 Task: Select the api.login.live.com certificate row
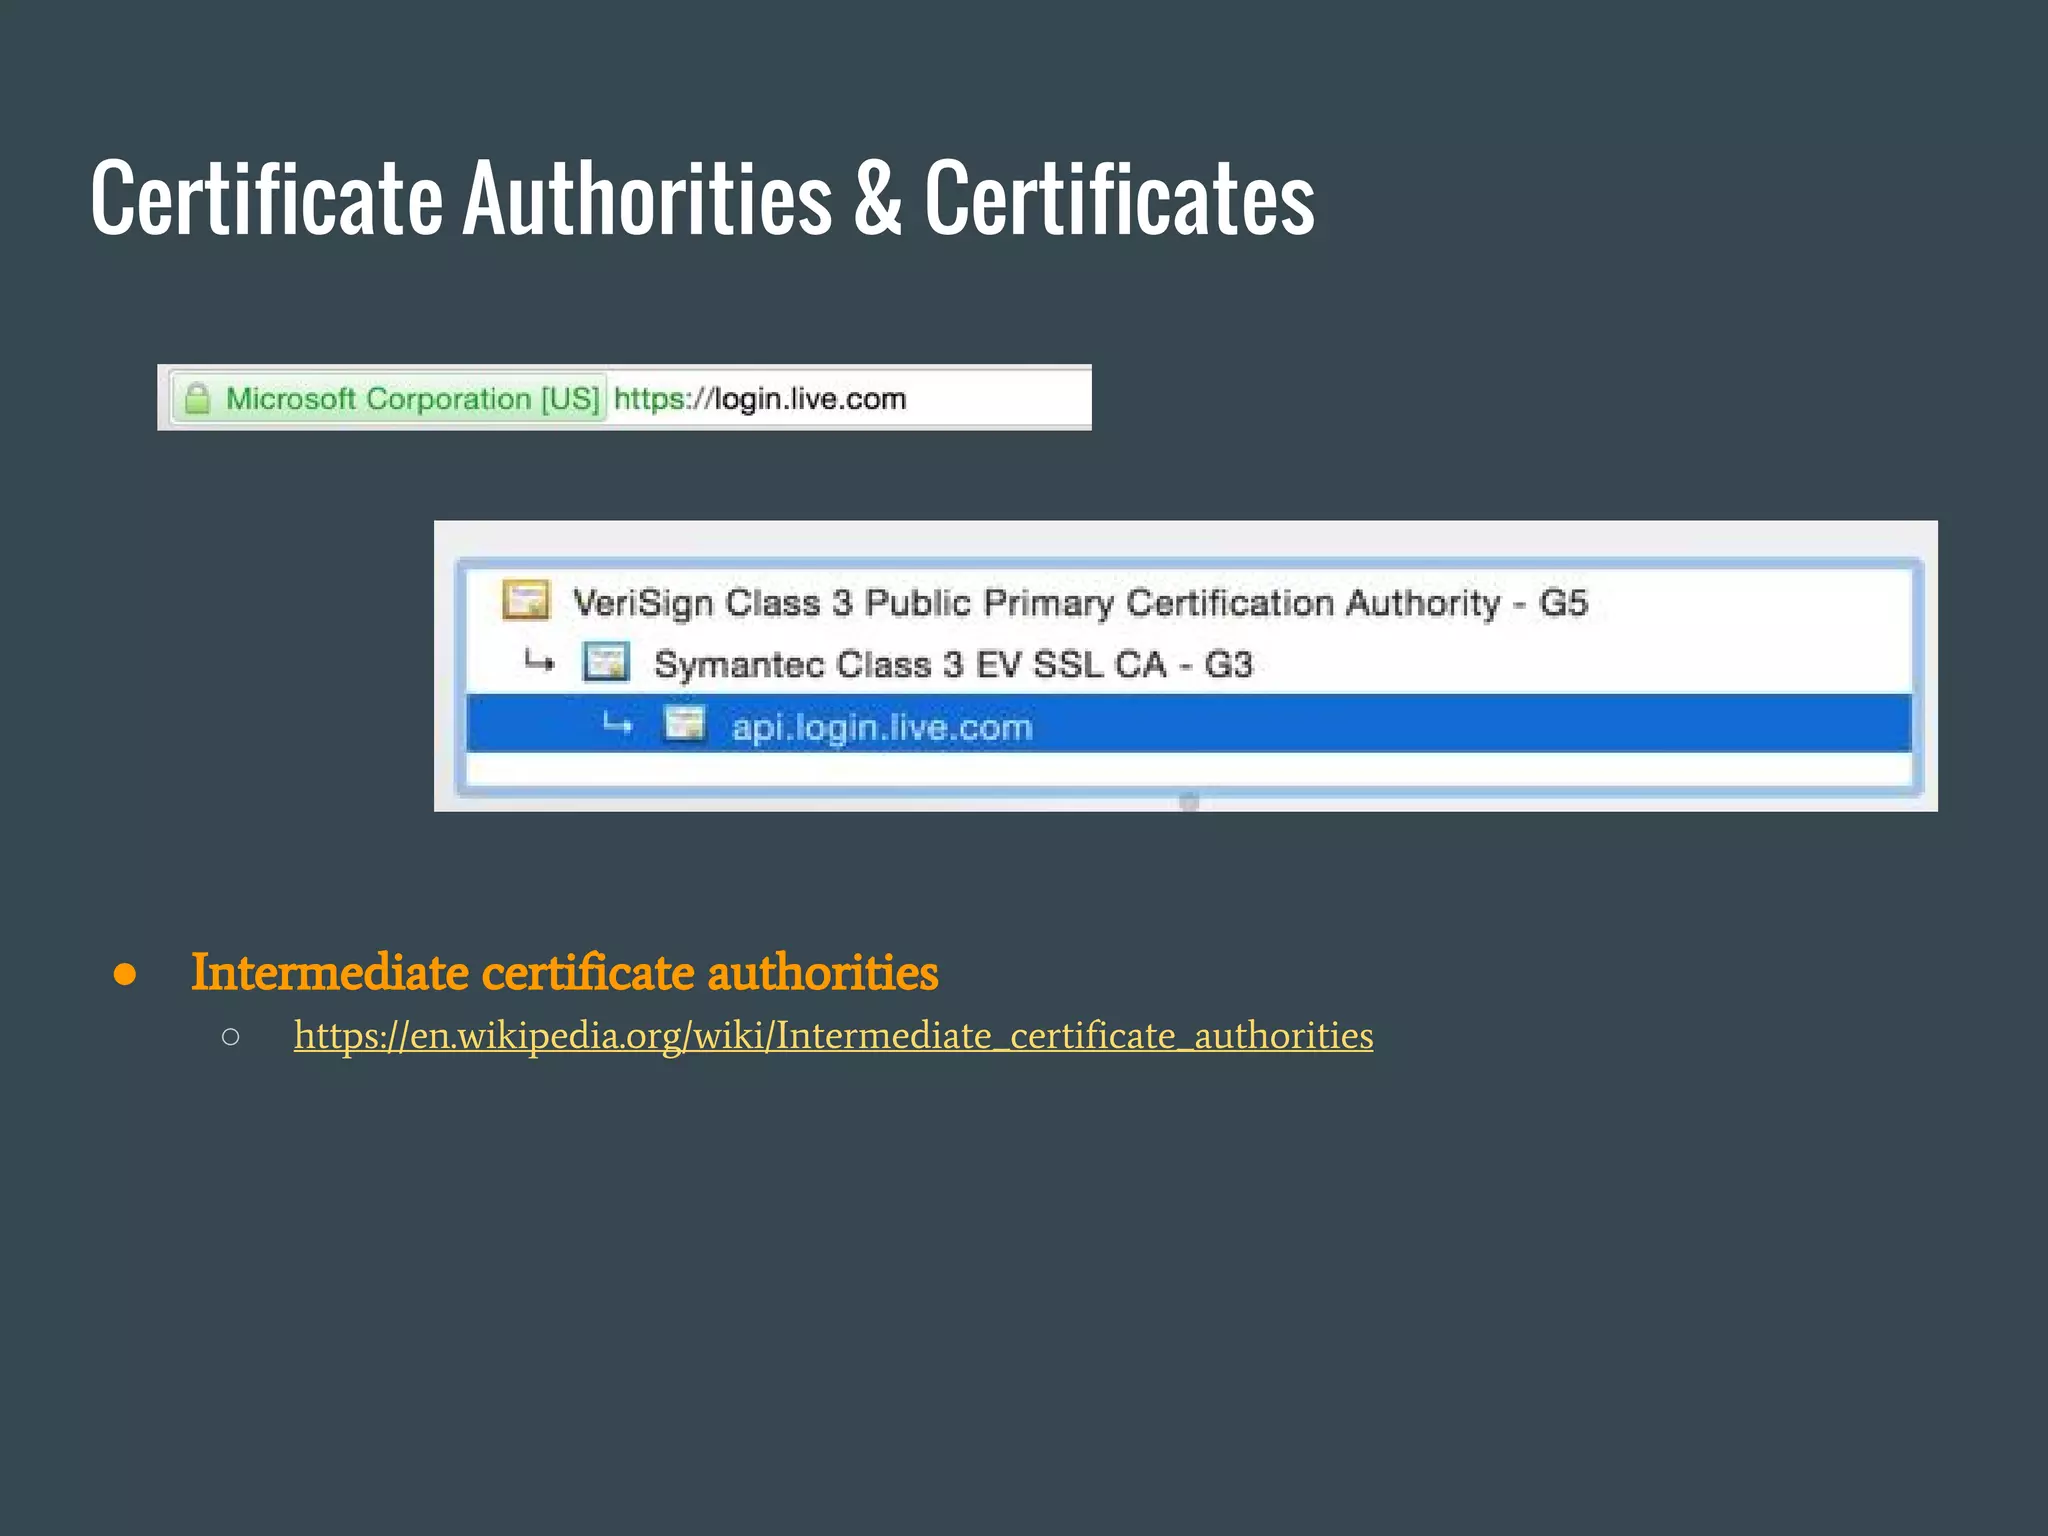click(x=1189, y=724)
